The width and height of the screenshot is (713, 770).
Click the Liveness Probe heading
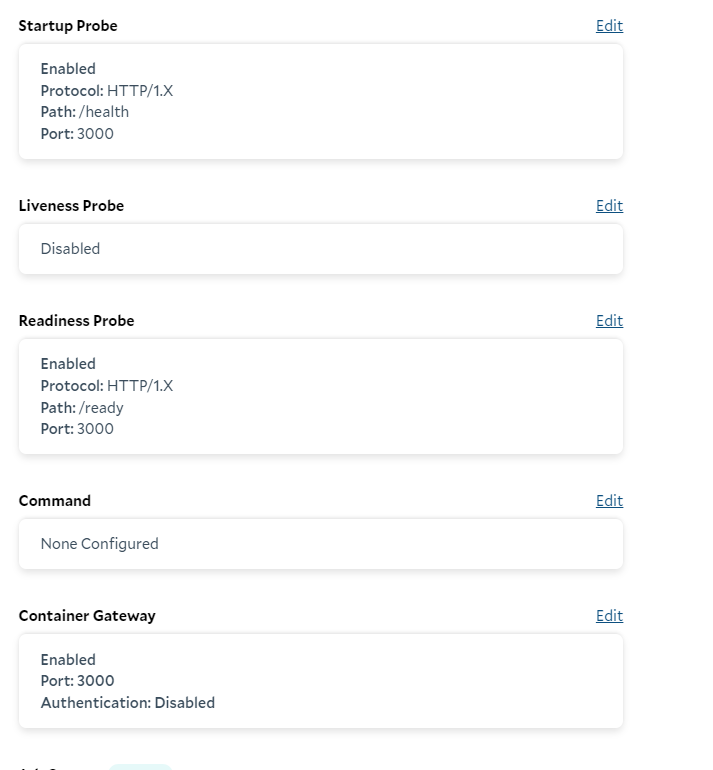71,205
